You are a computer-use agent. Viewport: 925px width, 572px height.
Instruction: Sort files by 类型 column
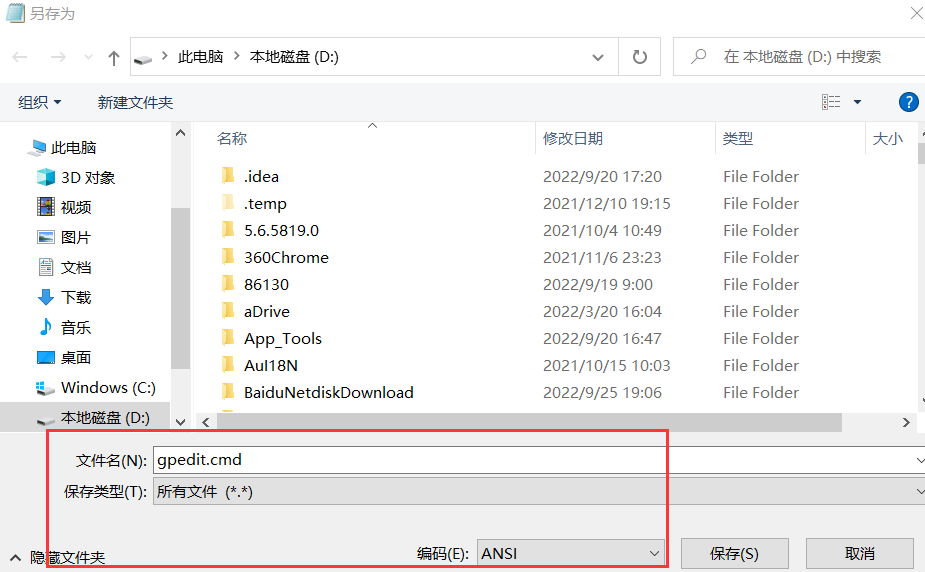tap(737, 138)
